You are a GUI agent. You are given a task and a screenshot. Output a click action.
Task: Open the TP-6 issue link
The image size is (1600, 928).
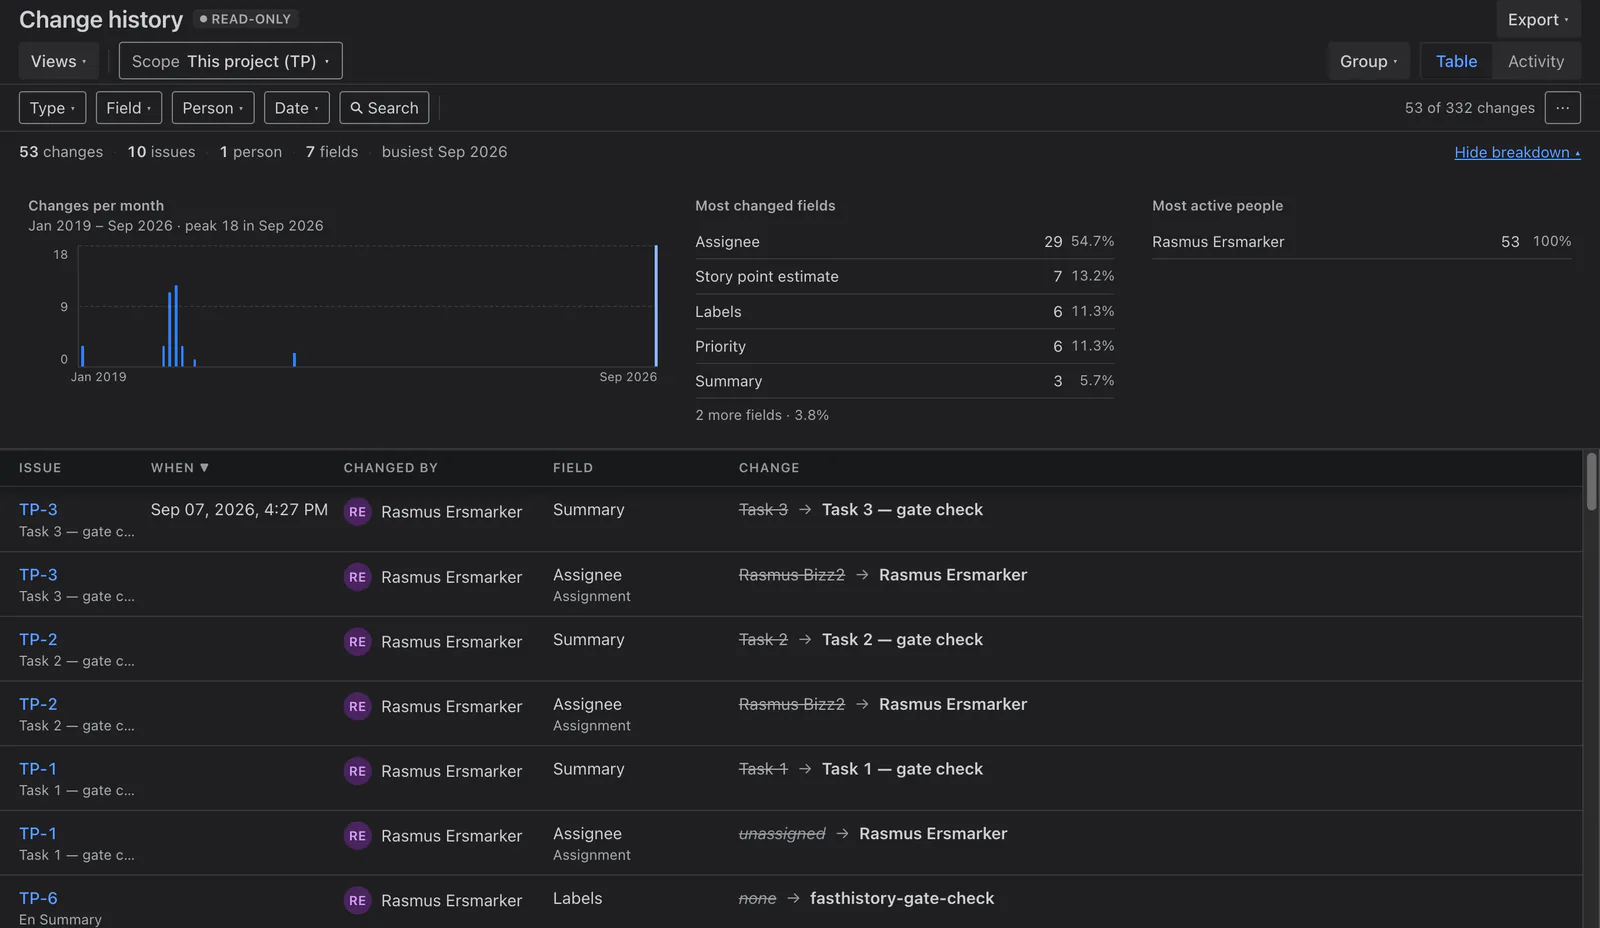point(38,898)
